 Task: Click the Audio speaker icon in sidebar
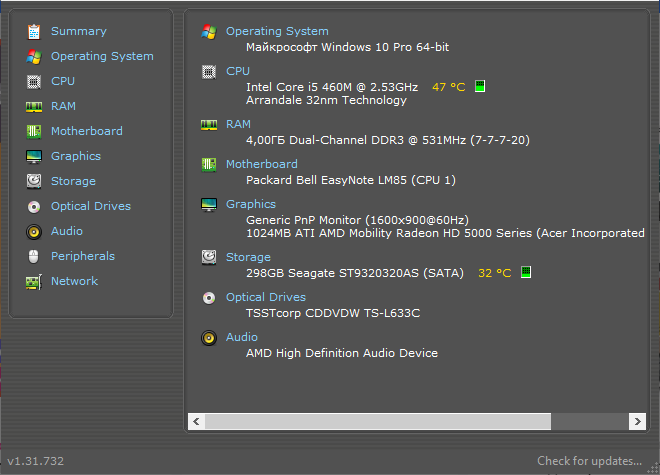tap(34, 232)
